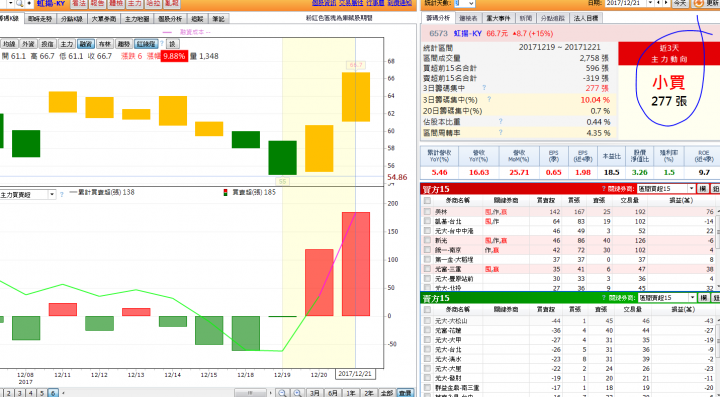Click the chart horizontal scrollbar thumb

click(250, 393)
